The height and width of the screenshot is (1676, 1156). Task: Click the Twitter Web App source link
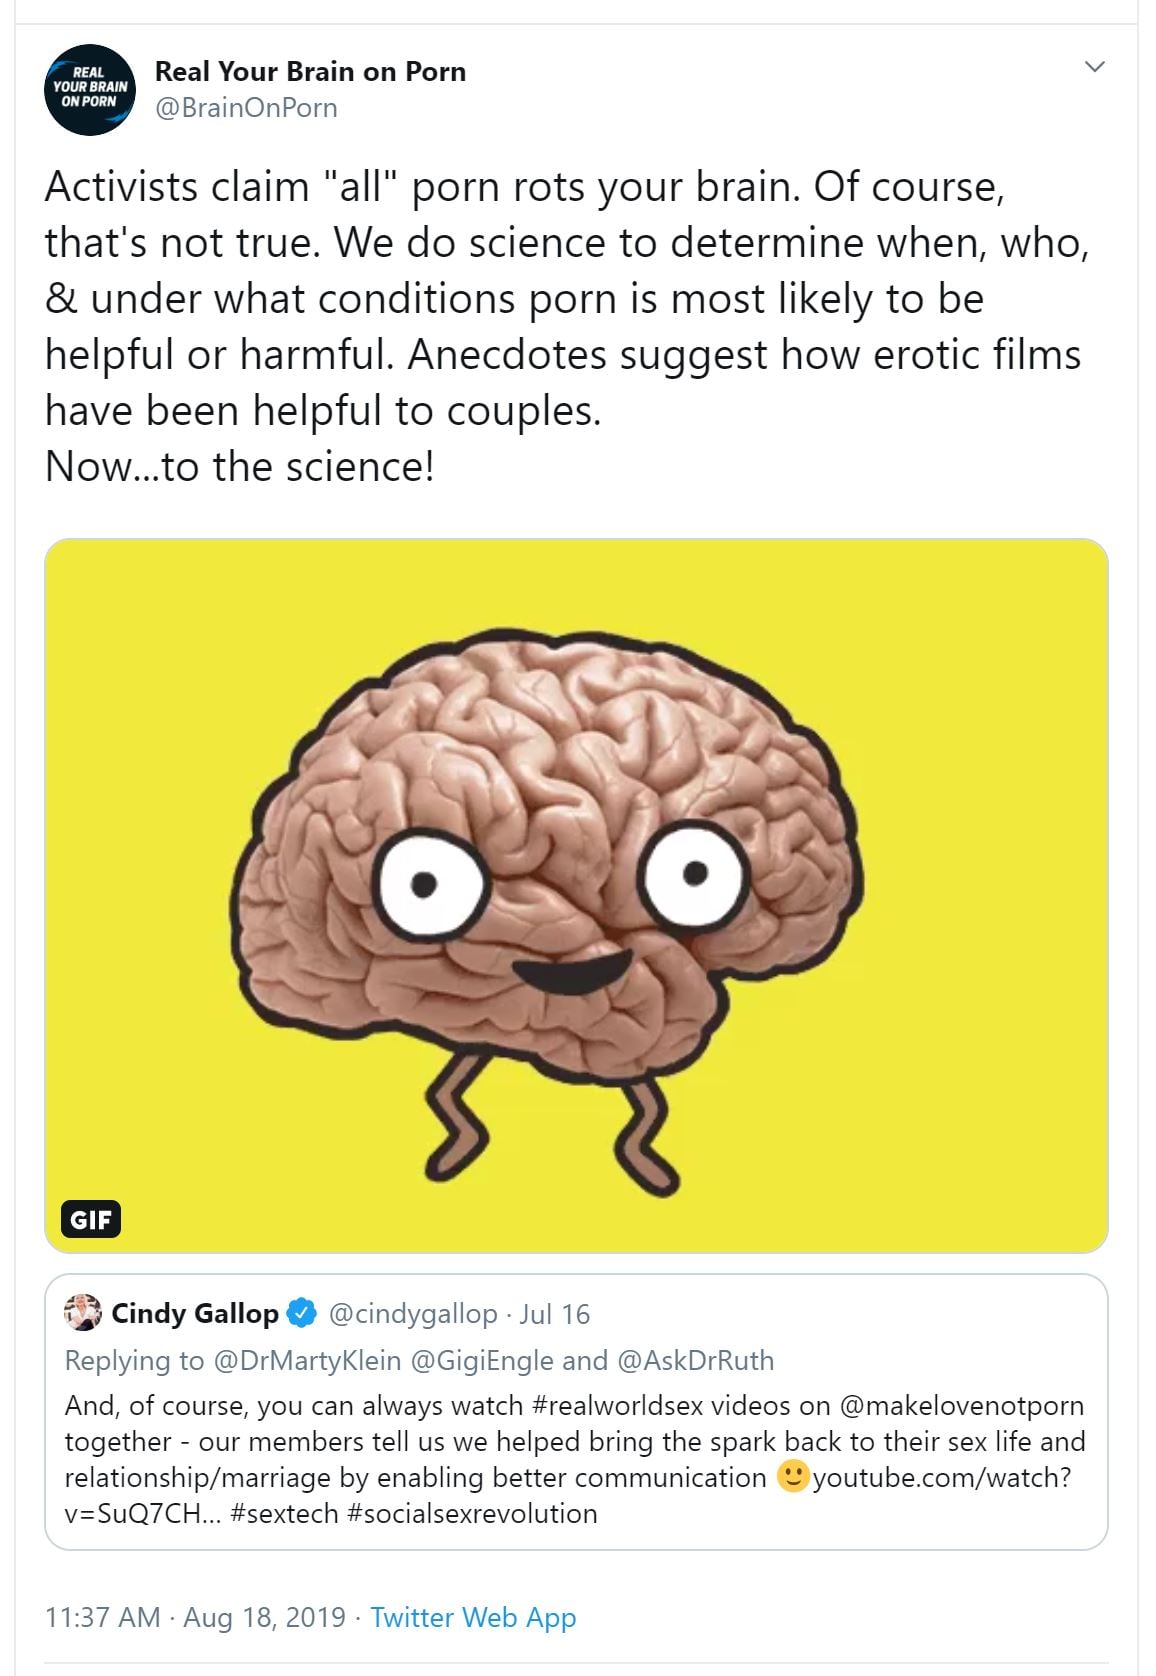[473, 1617]
